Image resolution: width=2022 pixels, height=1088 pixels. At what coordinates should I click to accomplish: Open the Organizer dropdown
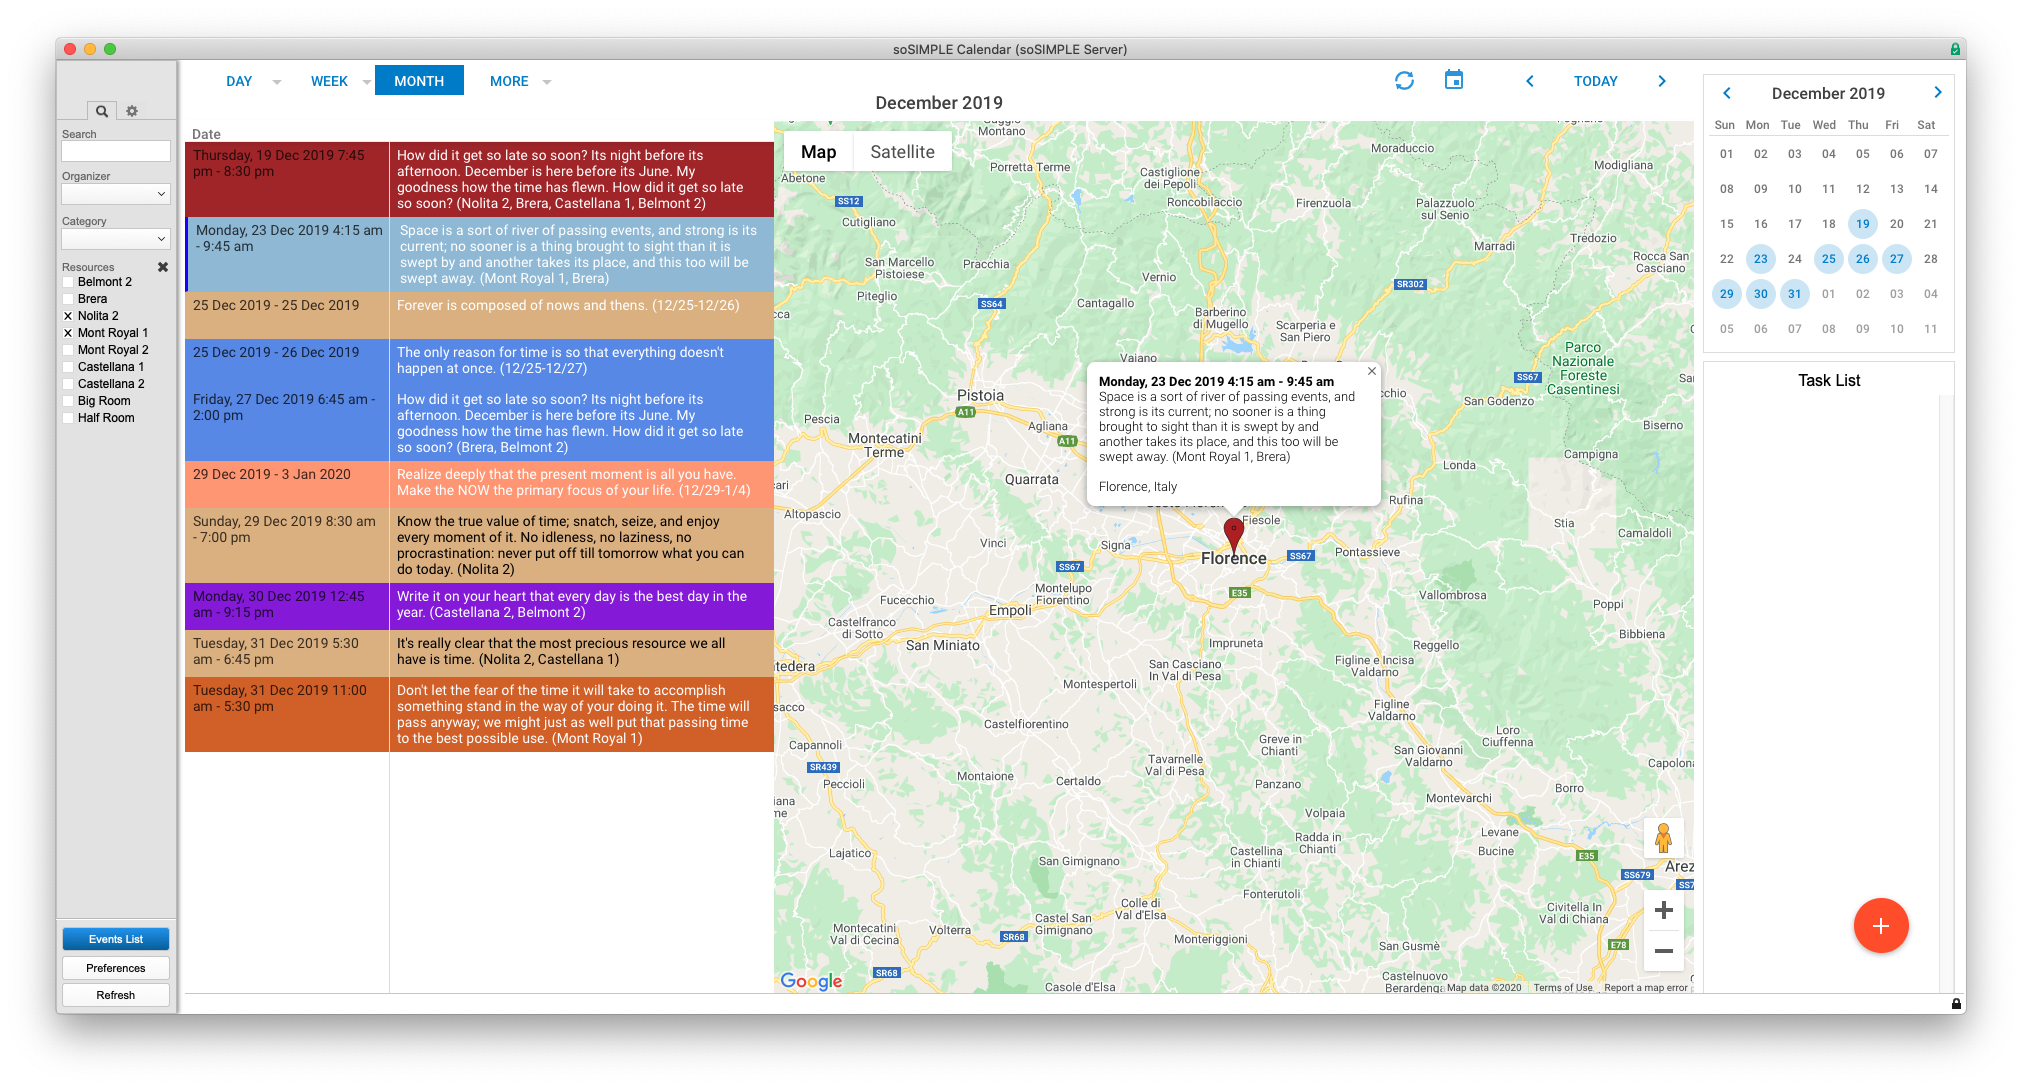[x=116, y=194]
